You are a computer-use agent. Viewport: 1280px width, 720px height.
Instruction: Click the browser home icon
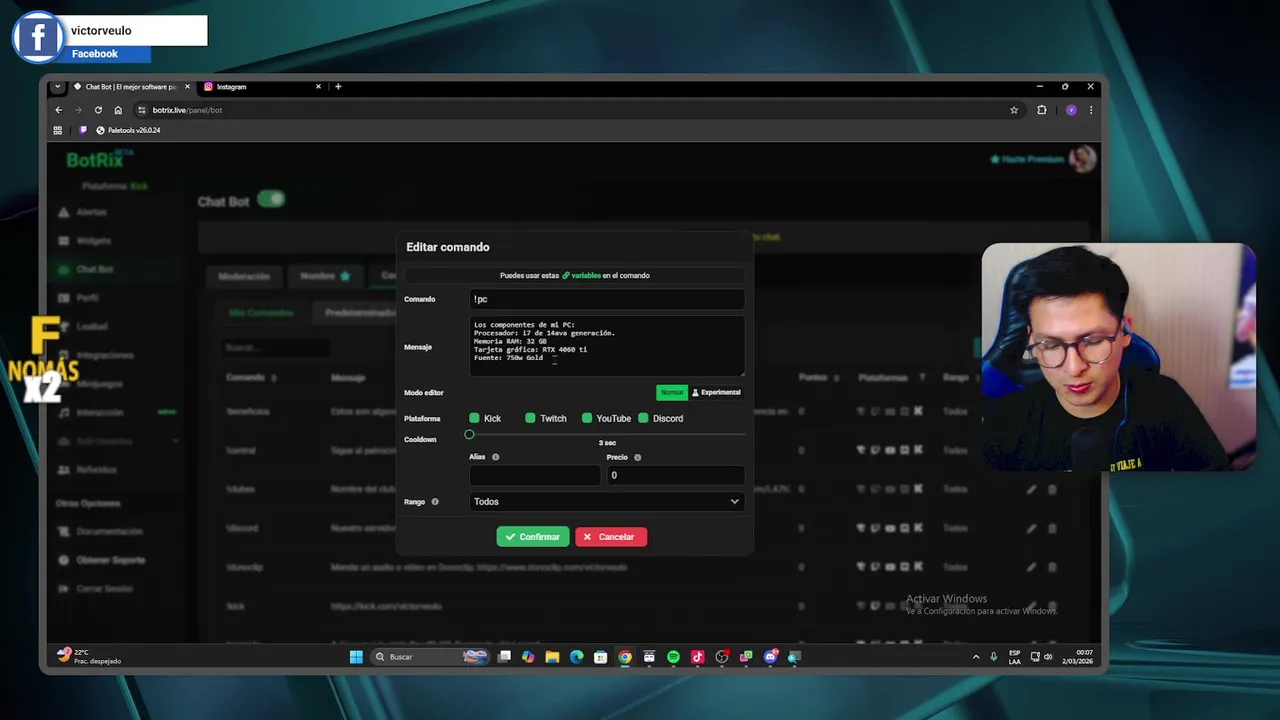[x=118, y=110]
